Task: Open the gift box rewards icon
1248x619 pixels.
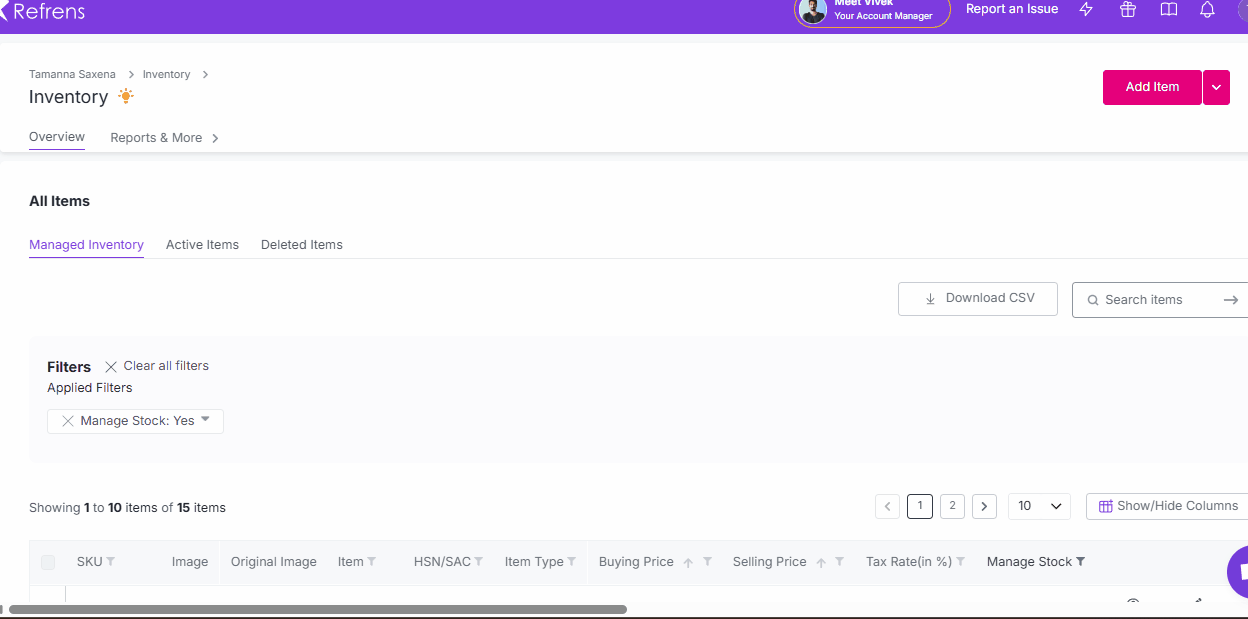Action: pos(1128,9)
